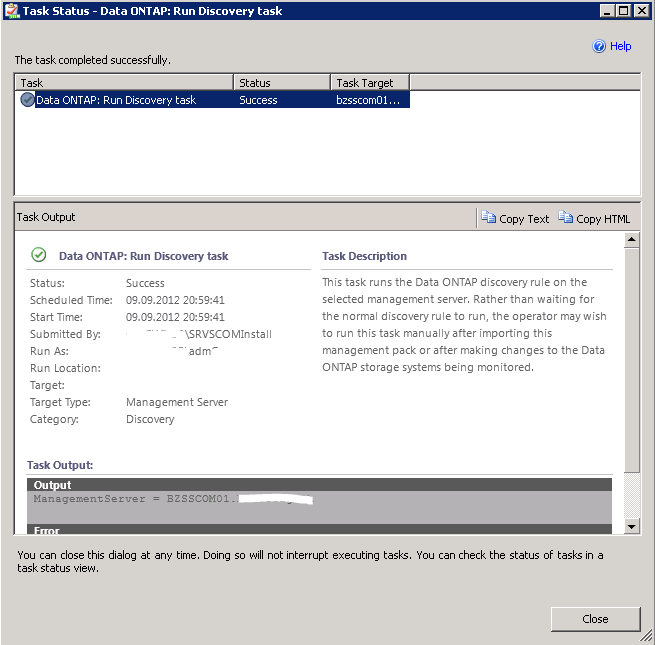The width and height of the screenshot is (655, 645).
Task: Click the Task Description heading
Action: pyautogui.click(x=364, y=256)
